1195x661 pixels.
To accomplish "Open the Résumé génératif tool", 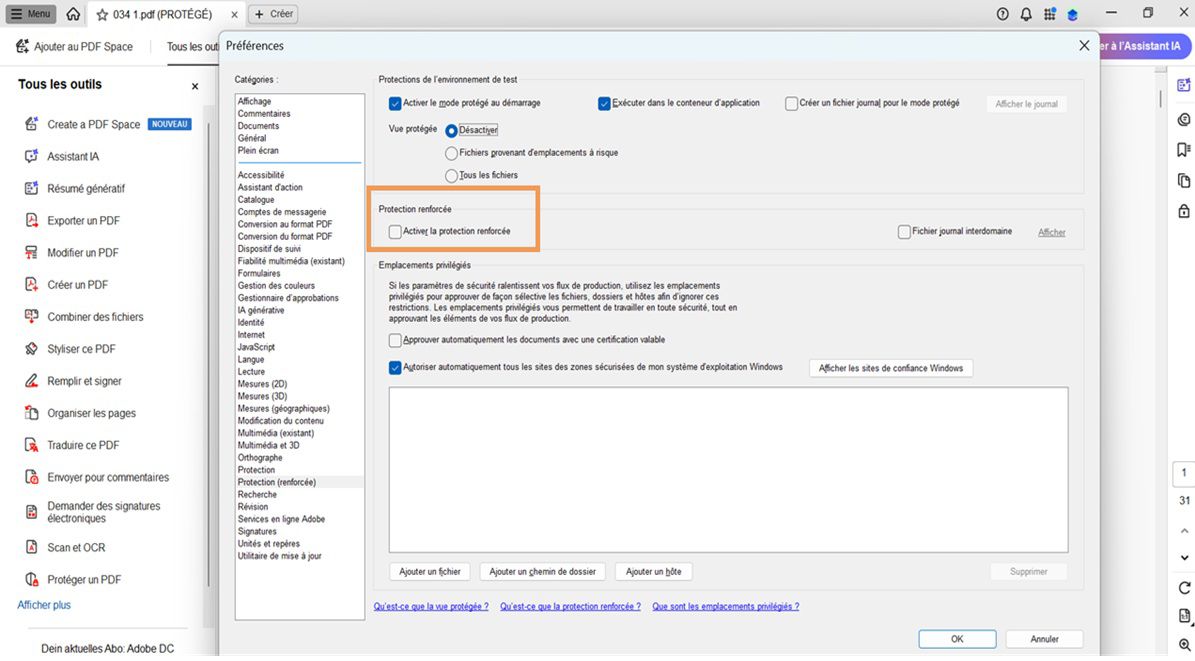I will (x=74, y=188).
